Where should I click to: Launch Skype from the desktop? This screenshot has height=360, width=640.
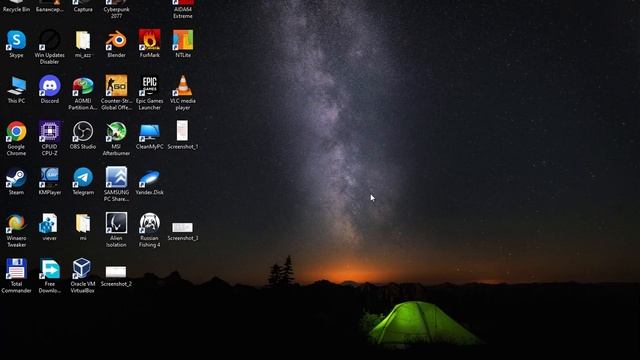click(x=16, y=43)
